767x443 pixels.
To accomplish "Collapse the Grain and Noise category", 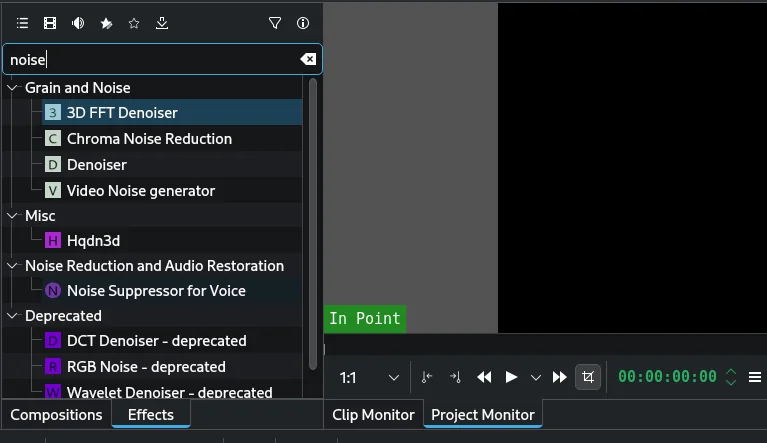I will (12, 88).
